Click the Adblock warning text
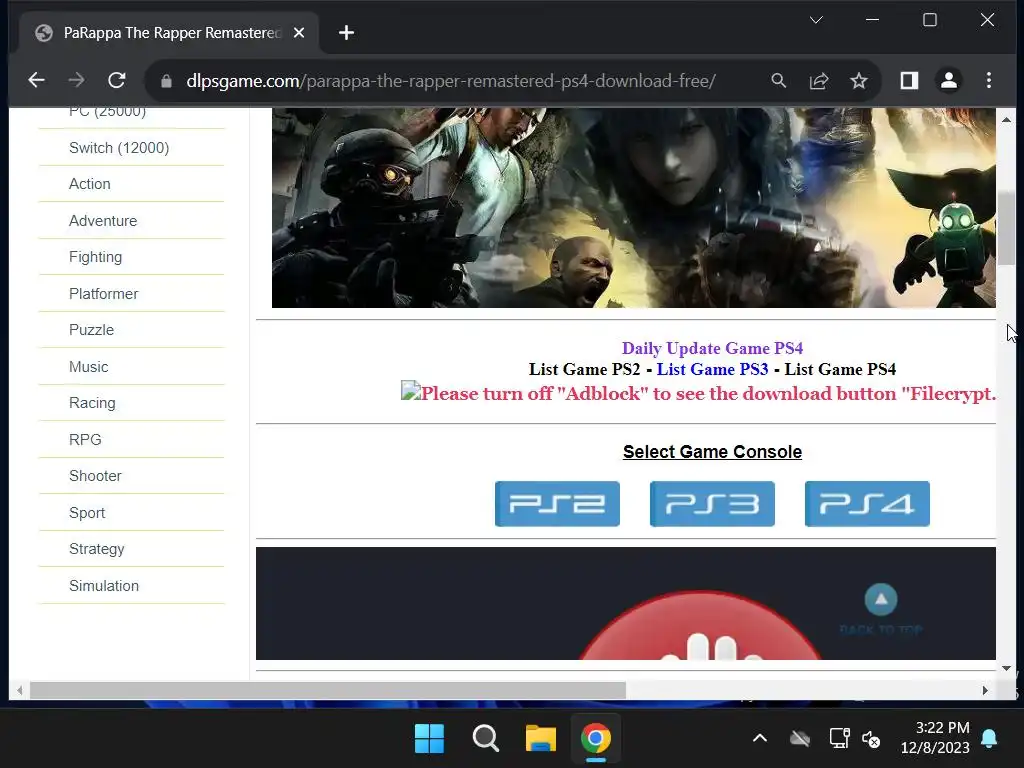This screenshot has height=768, width=1024. (709, 393)
